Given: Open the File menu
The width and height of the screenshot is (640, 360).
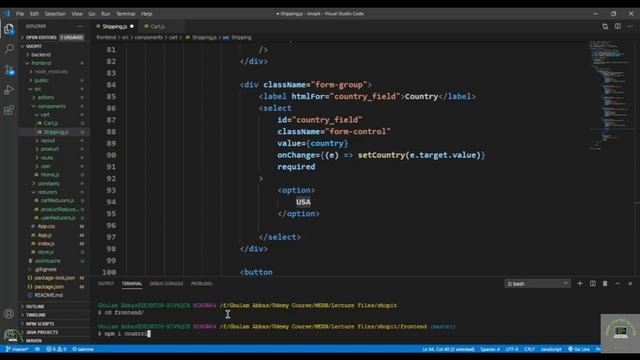Looking at the screenshot, I should [x=20, y=13].
